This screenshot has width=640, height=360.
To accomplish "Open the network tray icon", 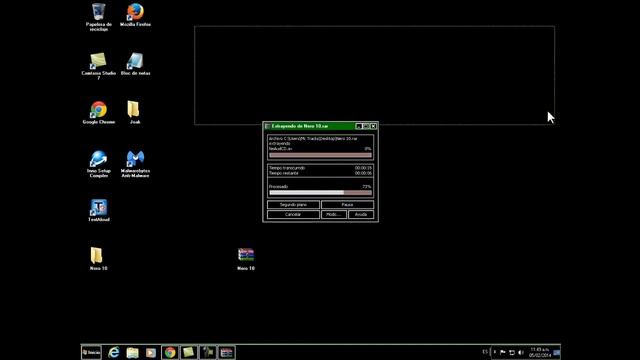I will point(512,352).
